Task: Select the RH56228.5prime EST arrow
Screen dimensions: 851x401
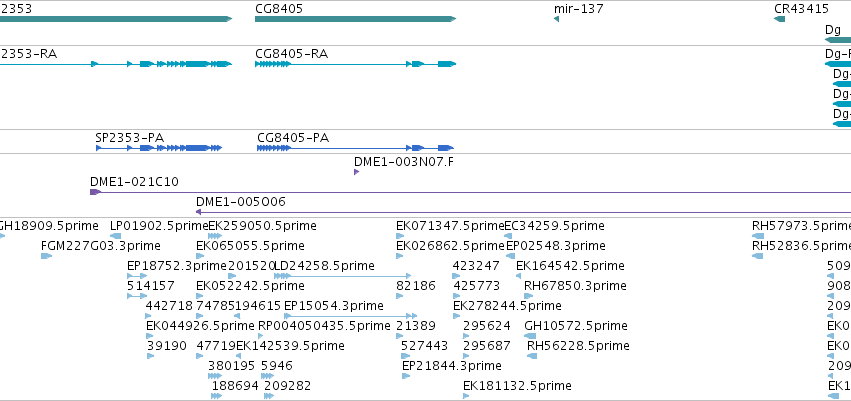Action: point(532,356)
